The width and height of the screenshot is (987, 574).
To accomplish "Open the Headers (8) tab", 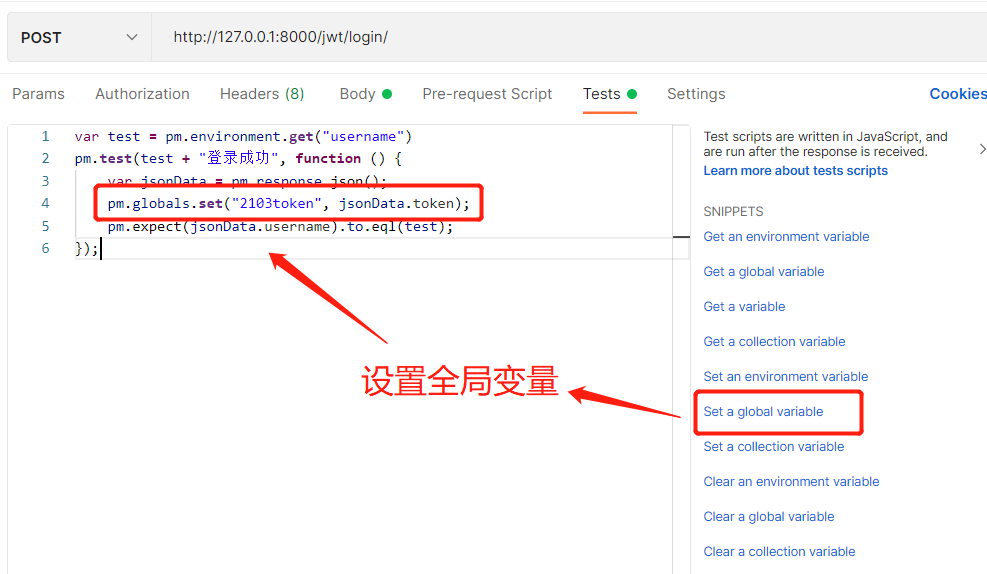I will [262, 94].
